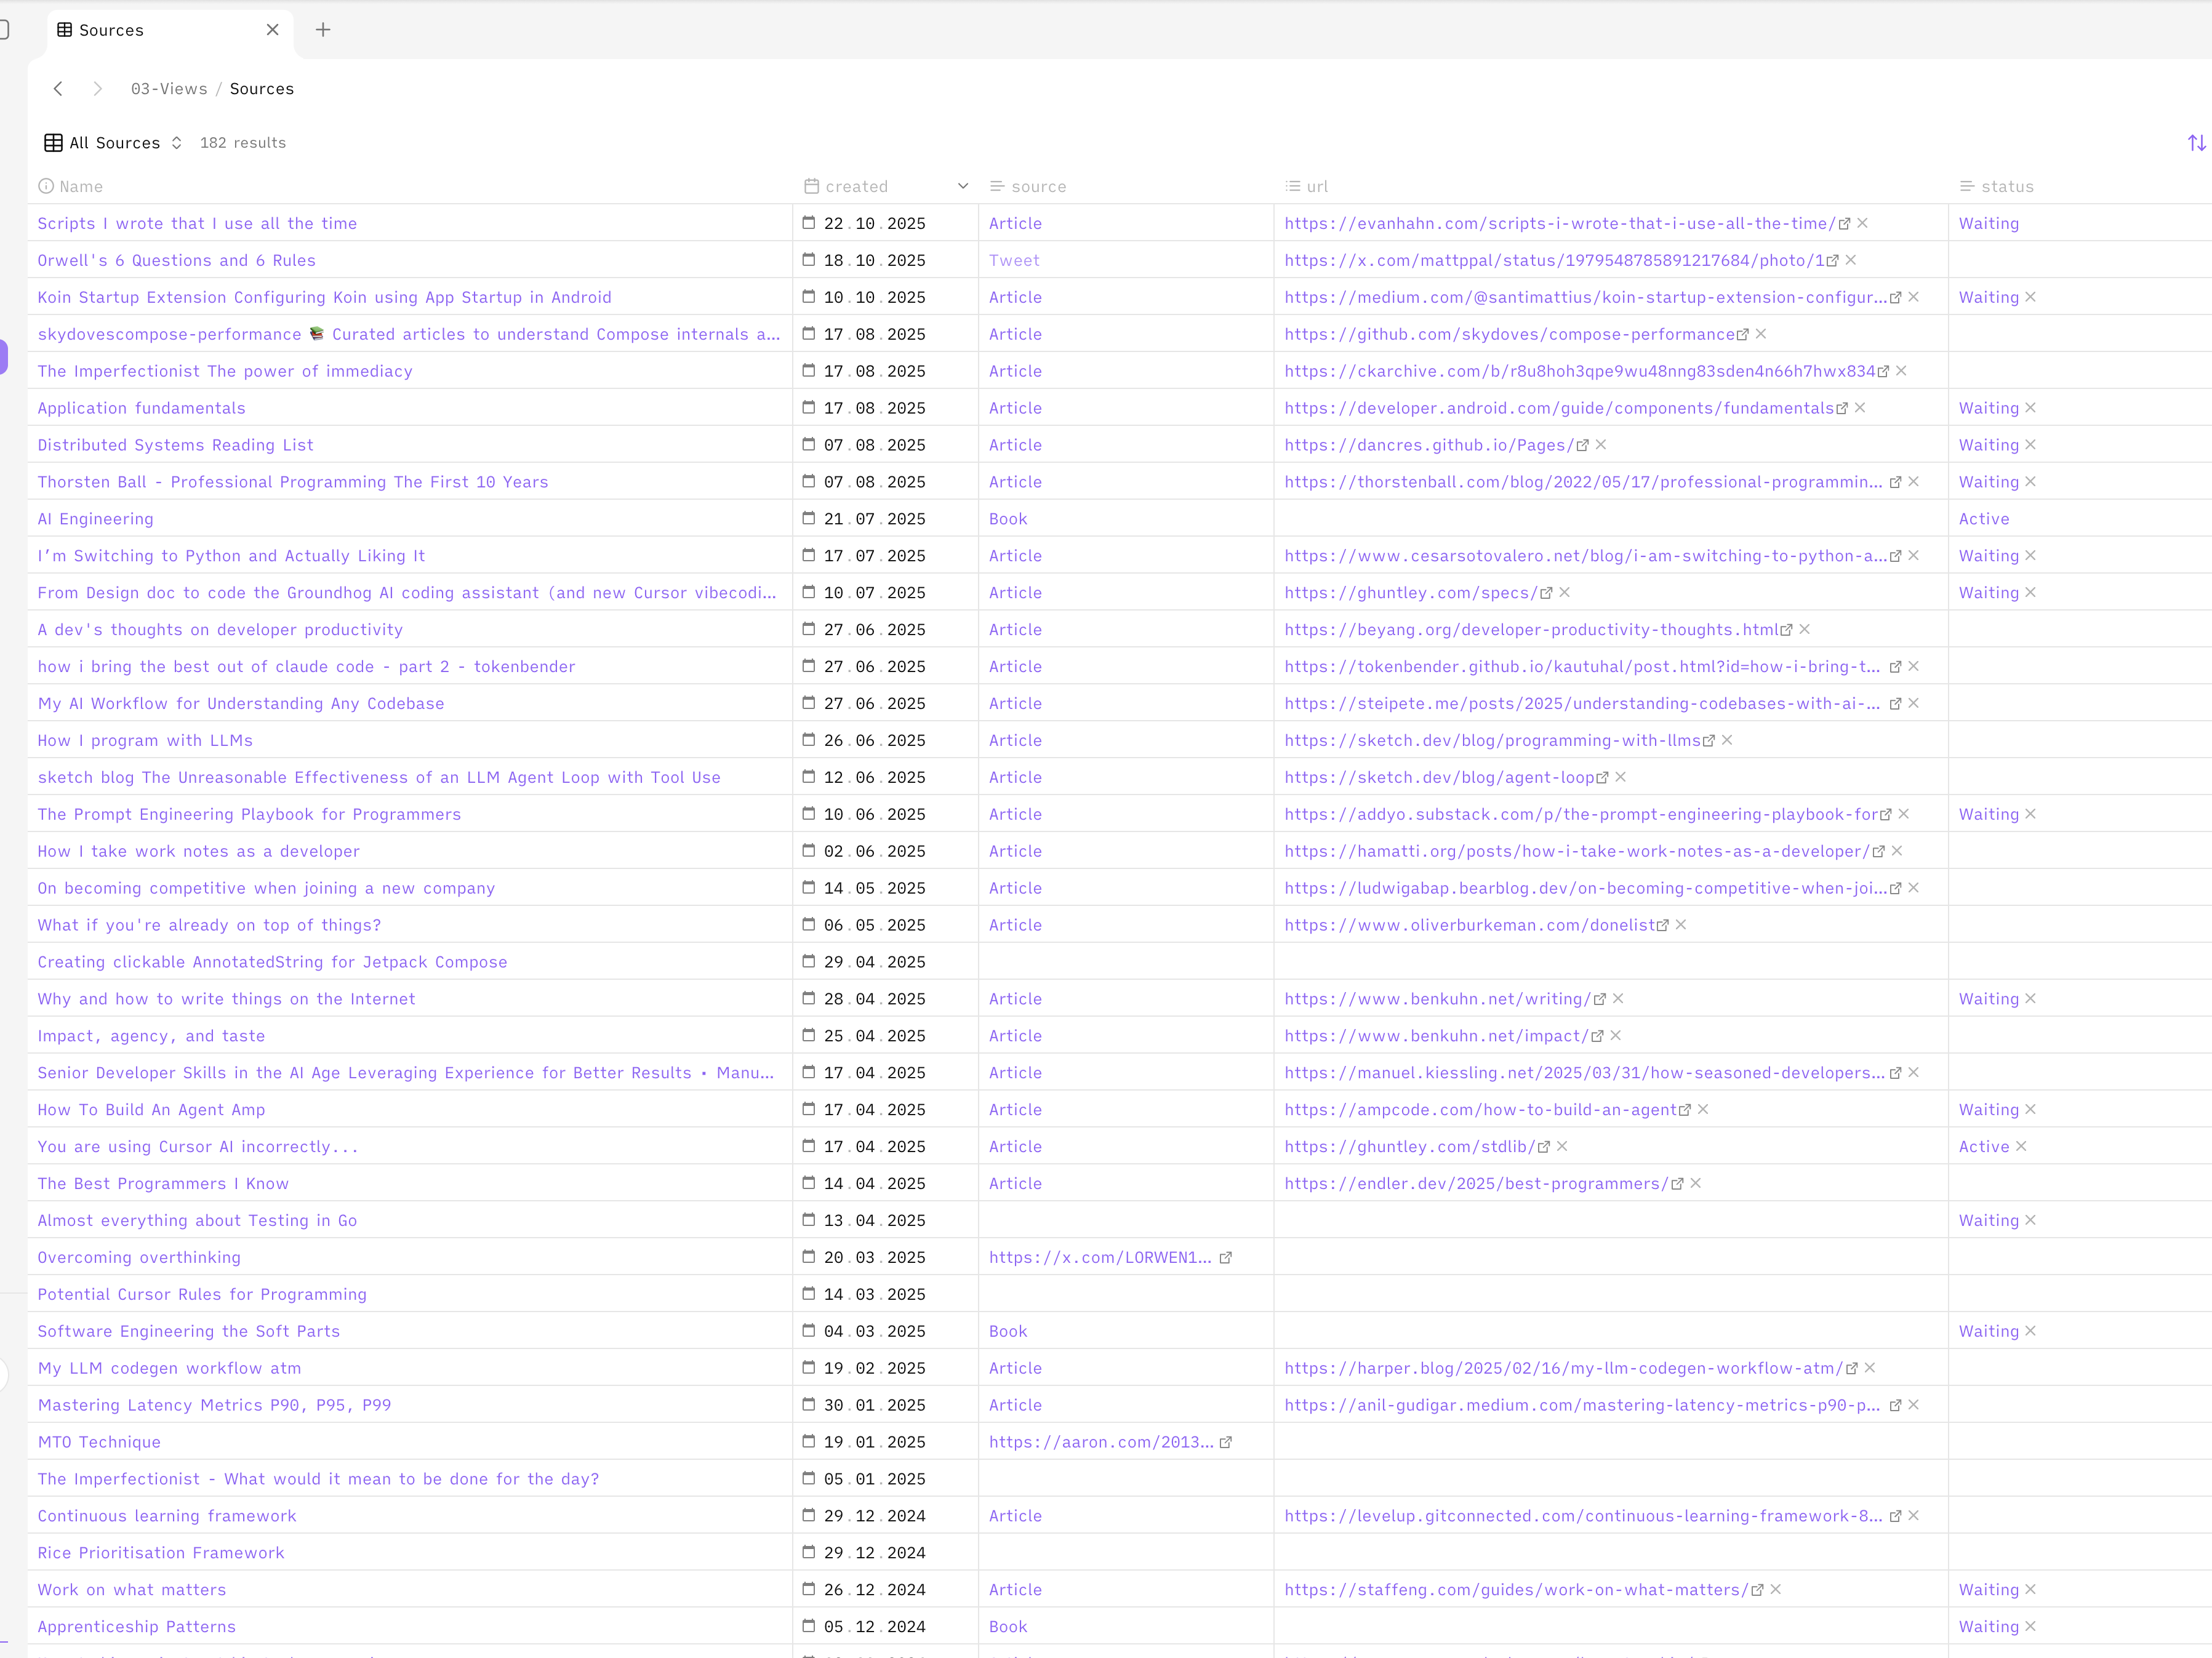Remove Active status on Cursor AI row
Image resolution: width=2212 pixels, height=1658 pixels.
tap(2021, 1147)
